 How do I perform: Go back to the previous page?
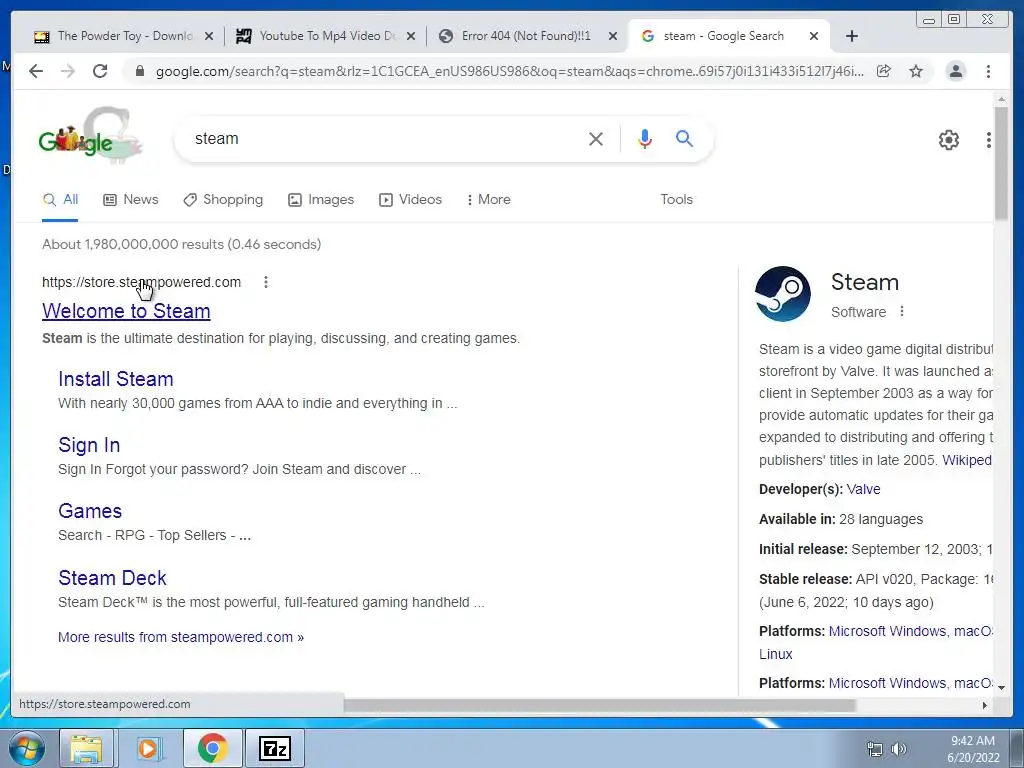[36, 71]
